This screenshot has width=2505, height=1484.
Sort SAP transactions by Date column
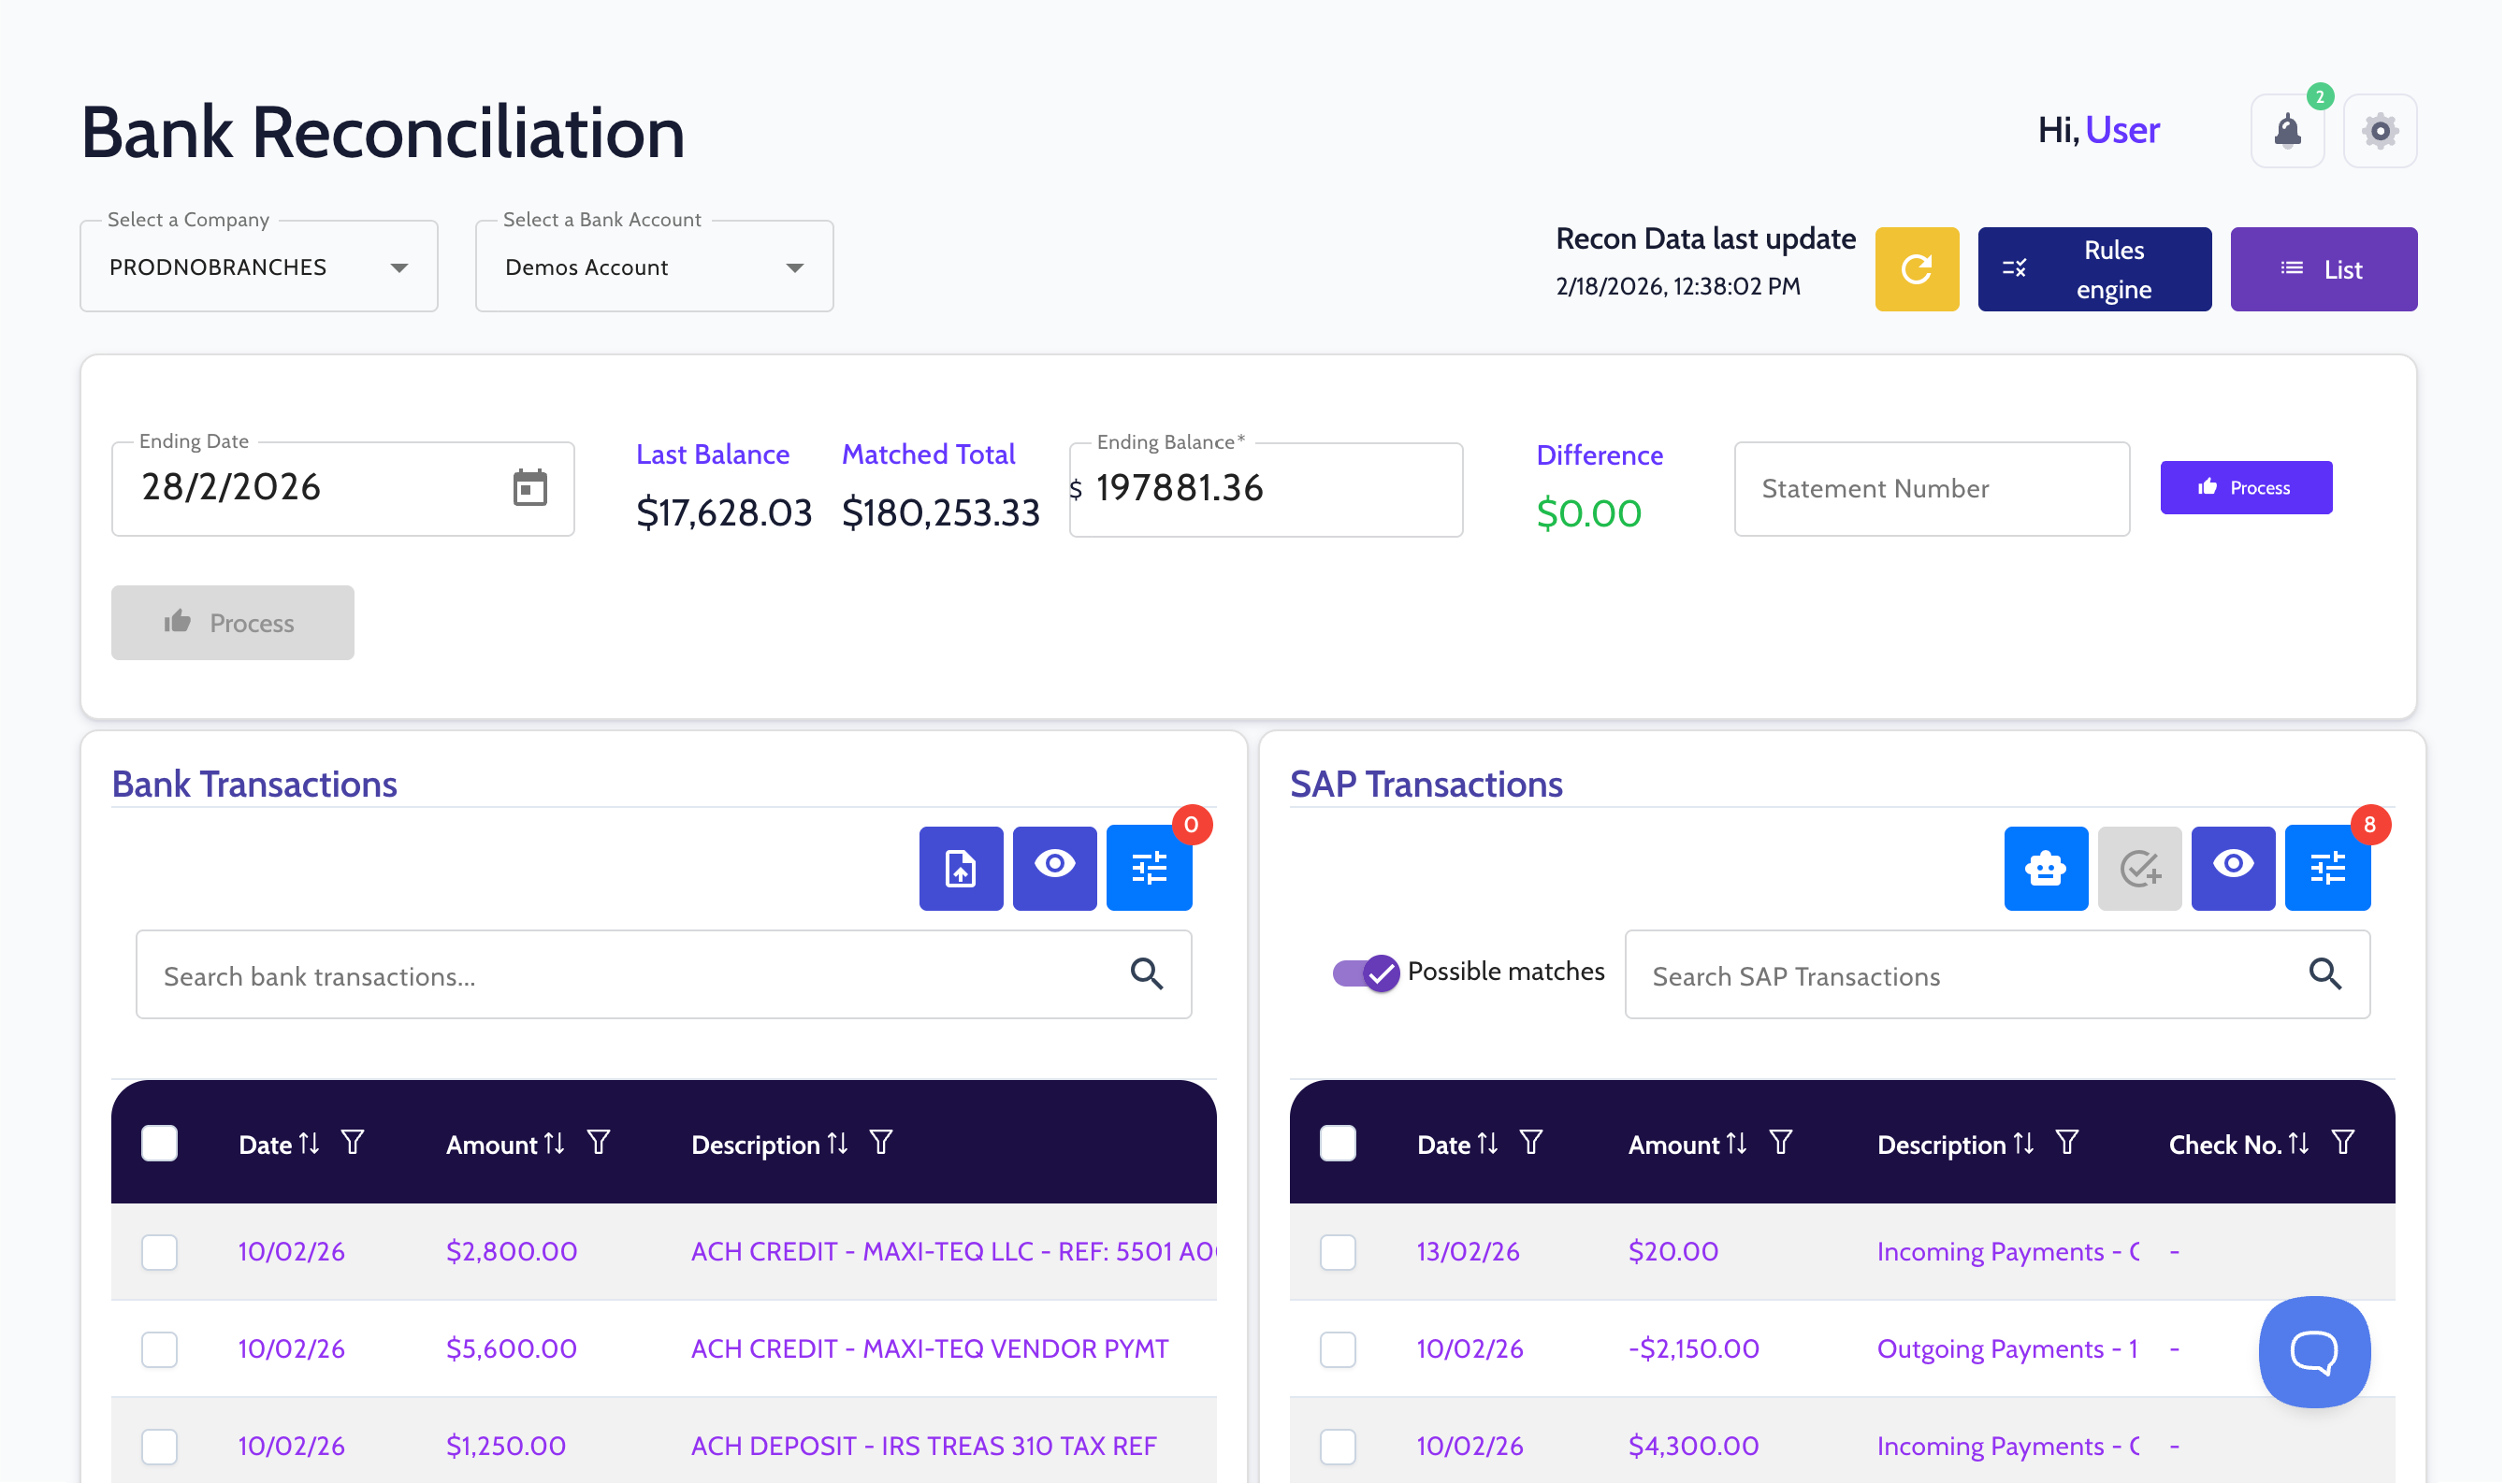(x=1489, y=1144)
